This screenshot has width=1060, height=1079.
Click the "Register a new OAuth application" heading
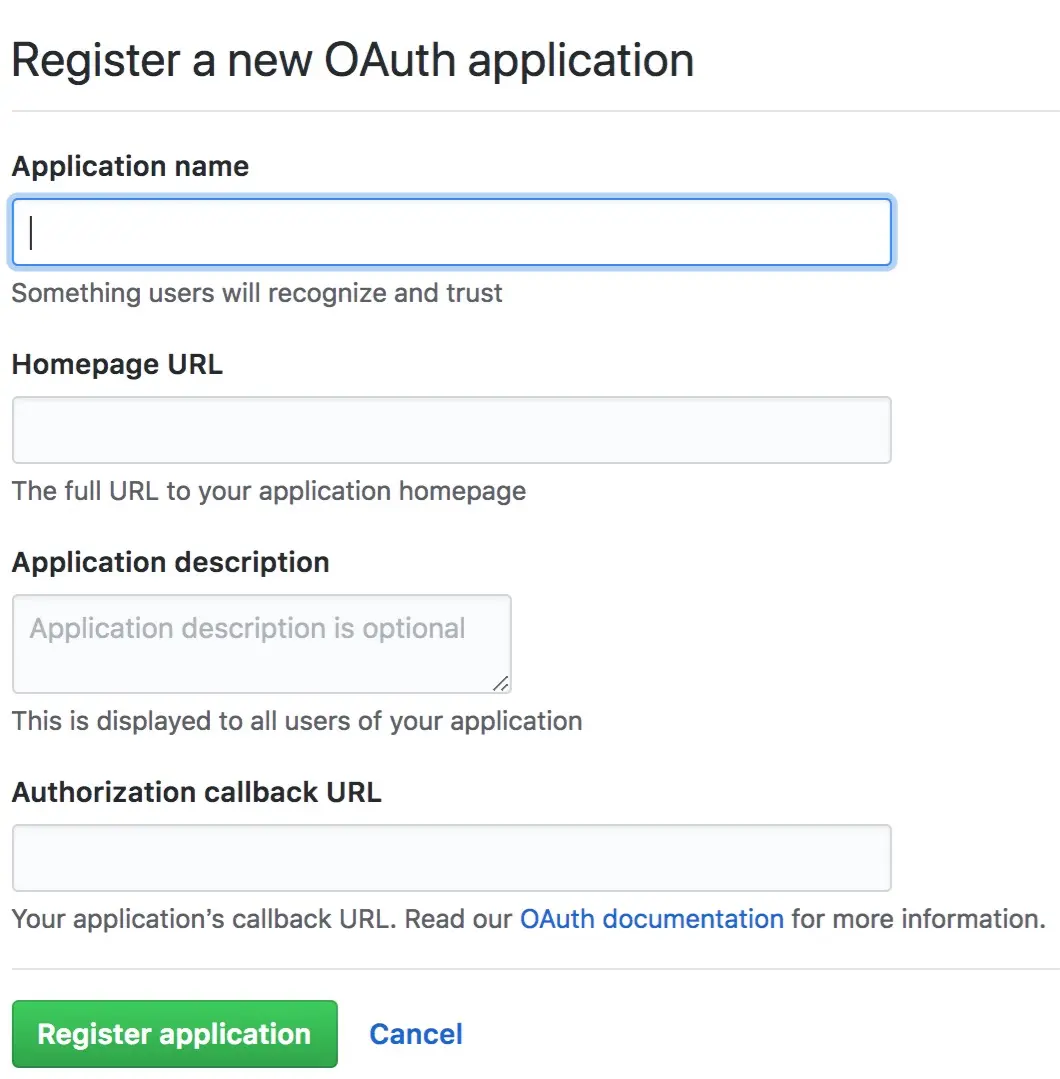(352, 60)
